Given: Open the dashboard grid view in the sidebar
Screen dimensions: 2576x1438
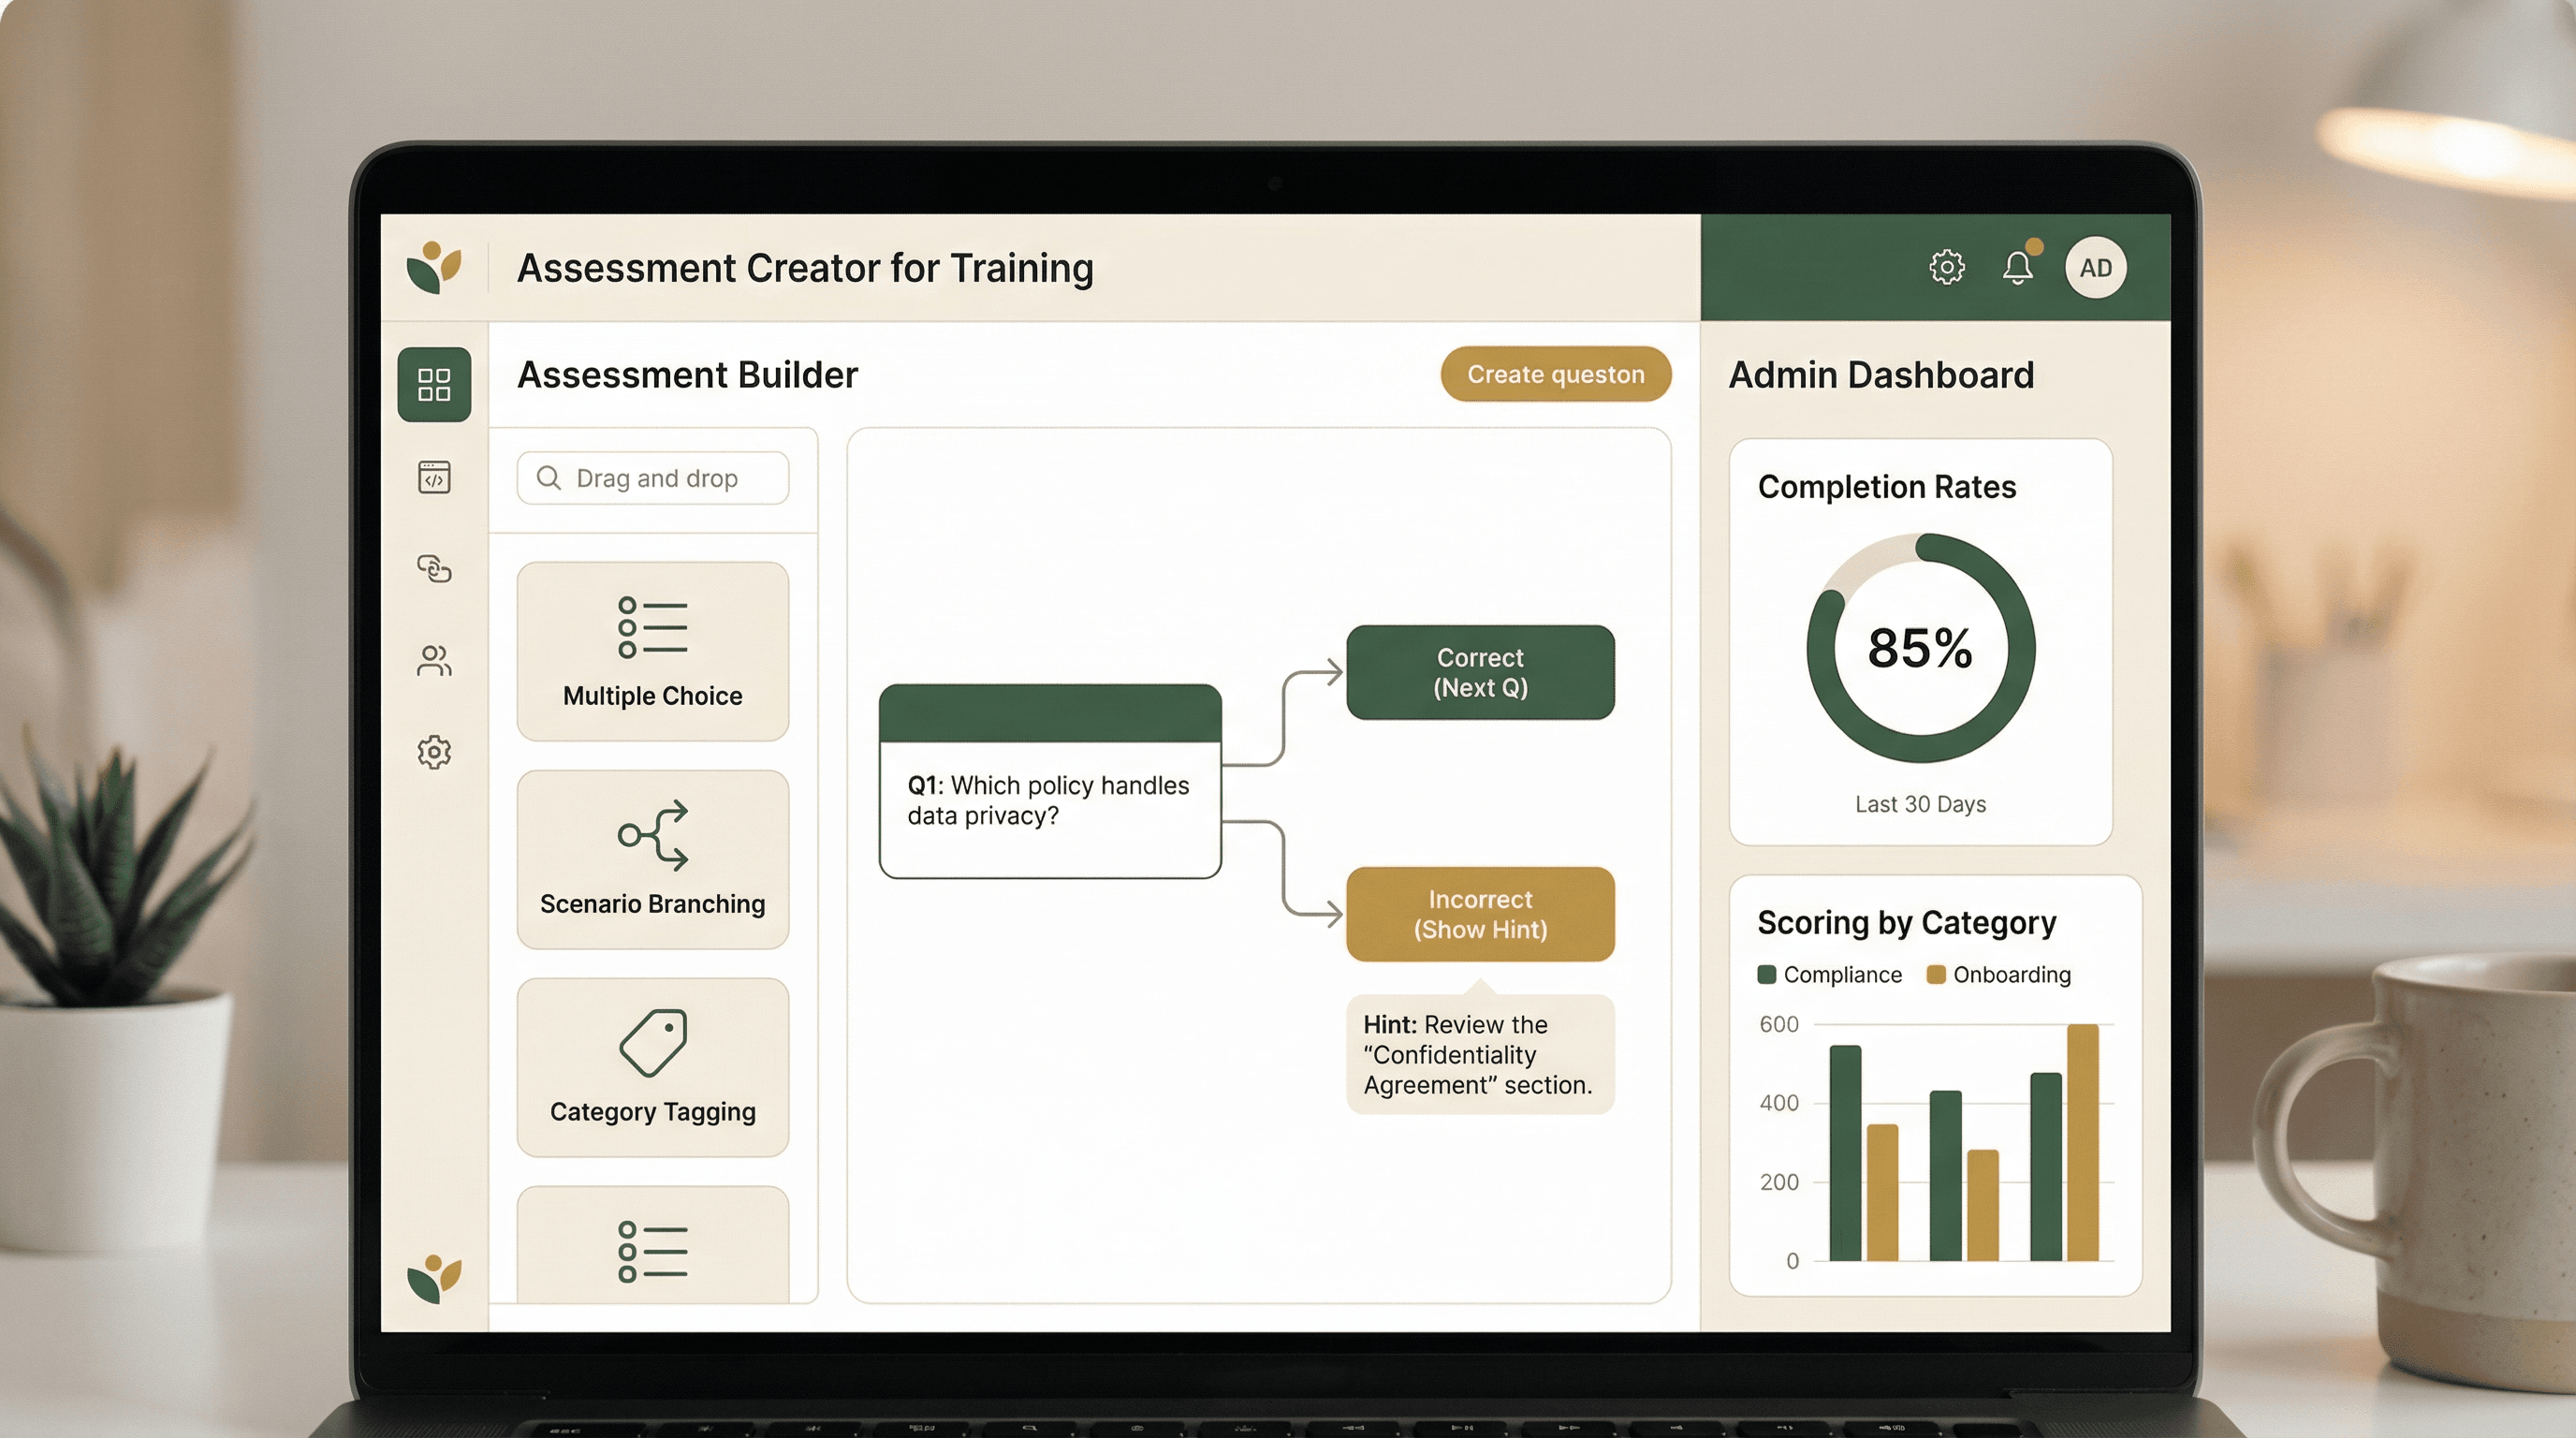Looking at the screenshot, I should pyautogui.click(x=434, y=384).
